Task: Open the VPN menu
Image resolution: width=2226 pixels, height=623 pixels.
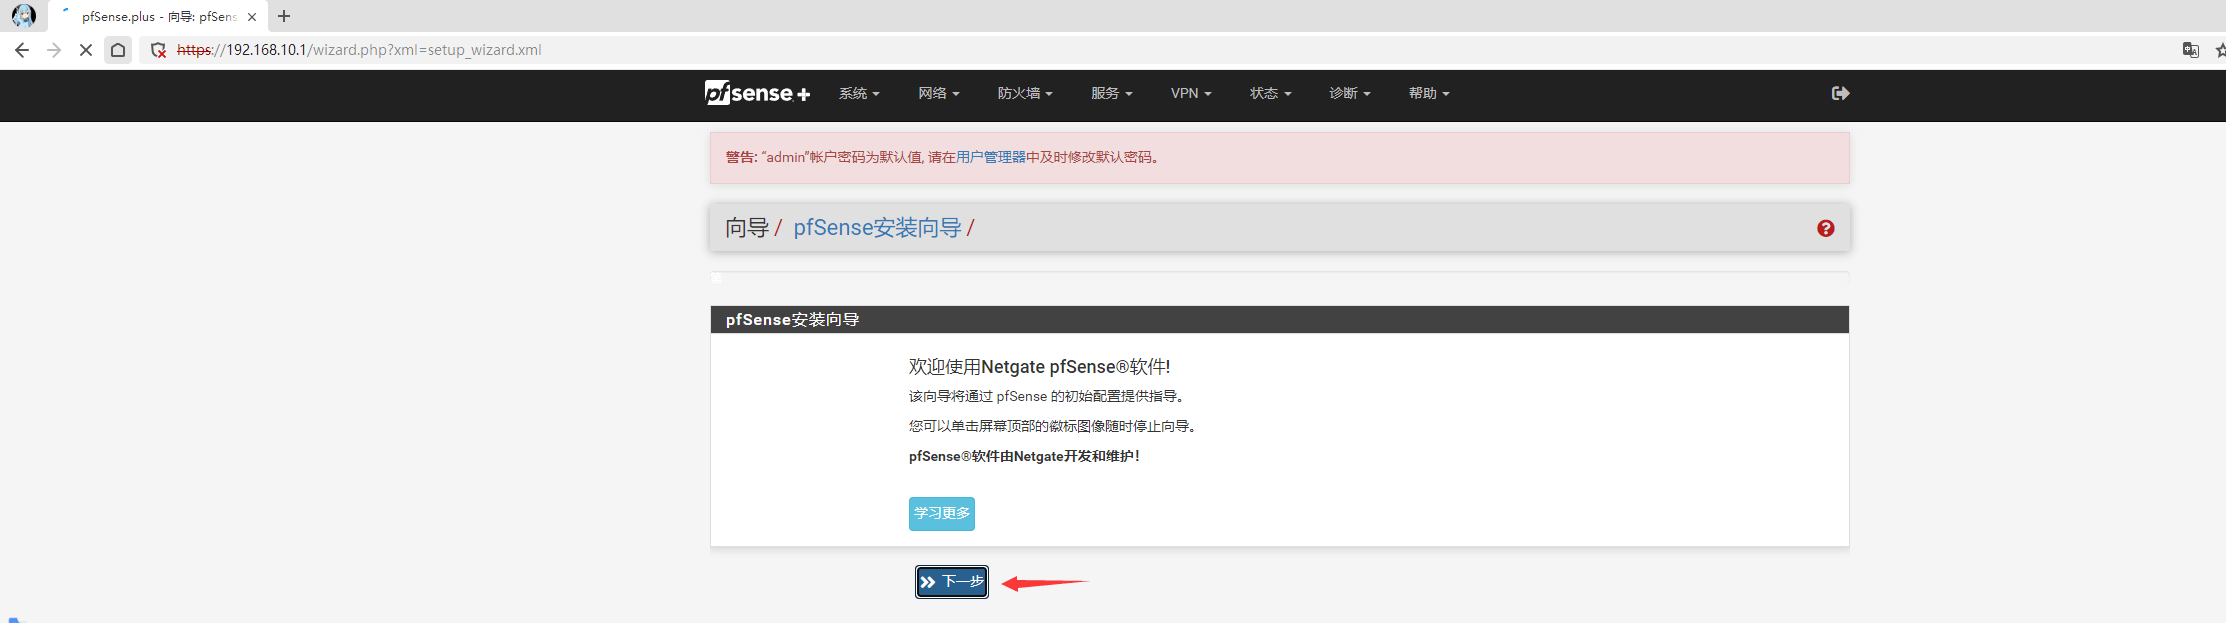Action: pyautogui.click(x=1190, y=93)
